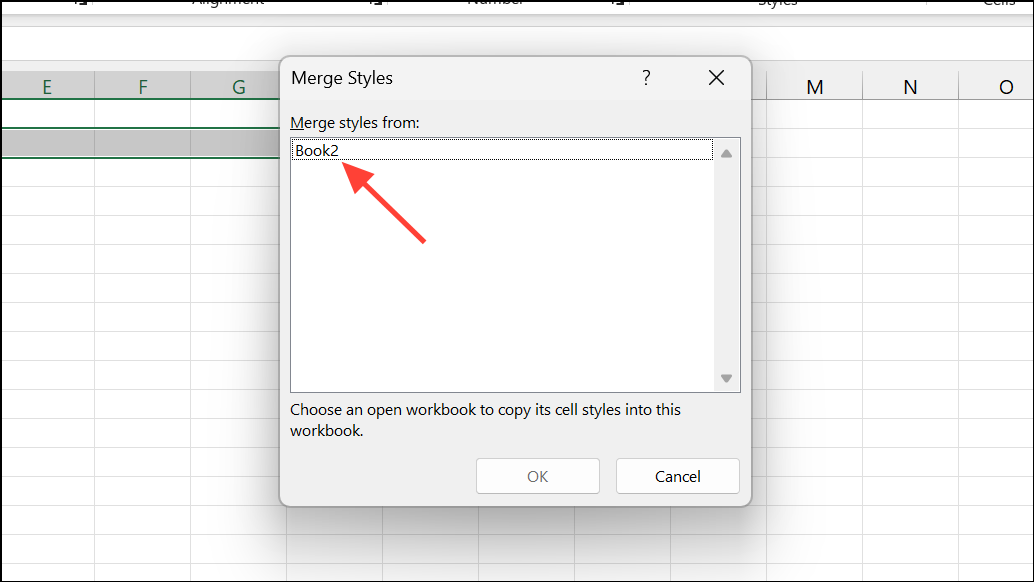1034x582 pixels.
Task: Select column F header
Action: [x=142, y=87]
